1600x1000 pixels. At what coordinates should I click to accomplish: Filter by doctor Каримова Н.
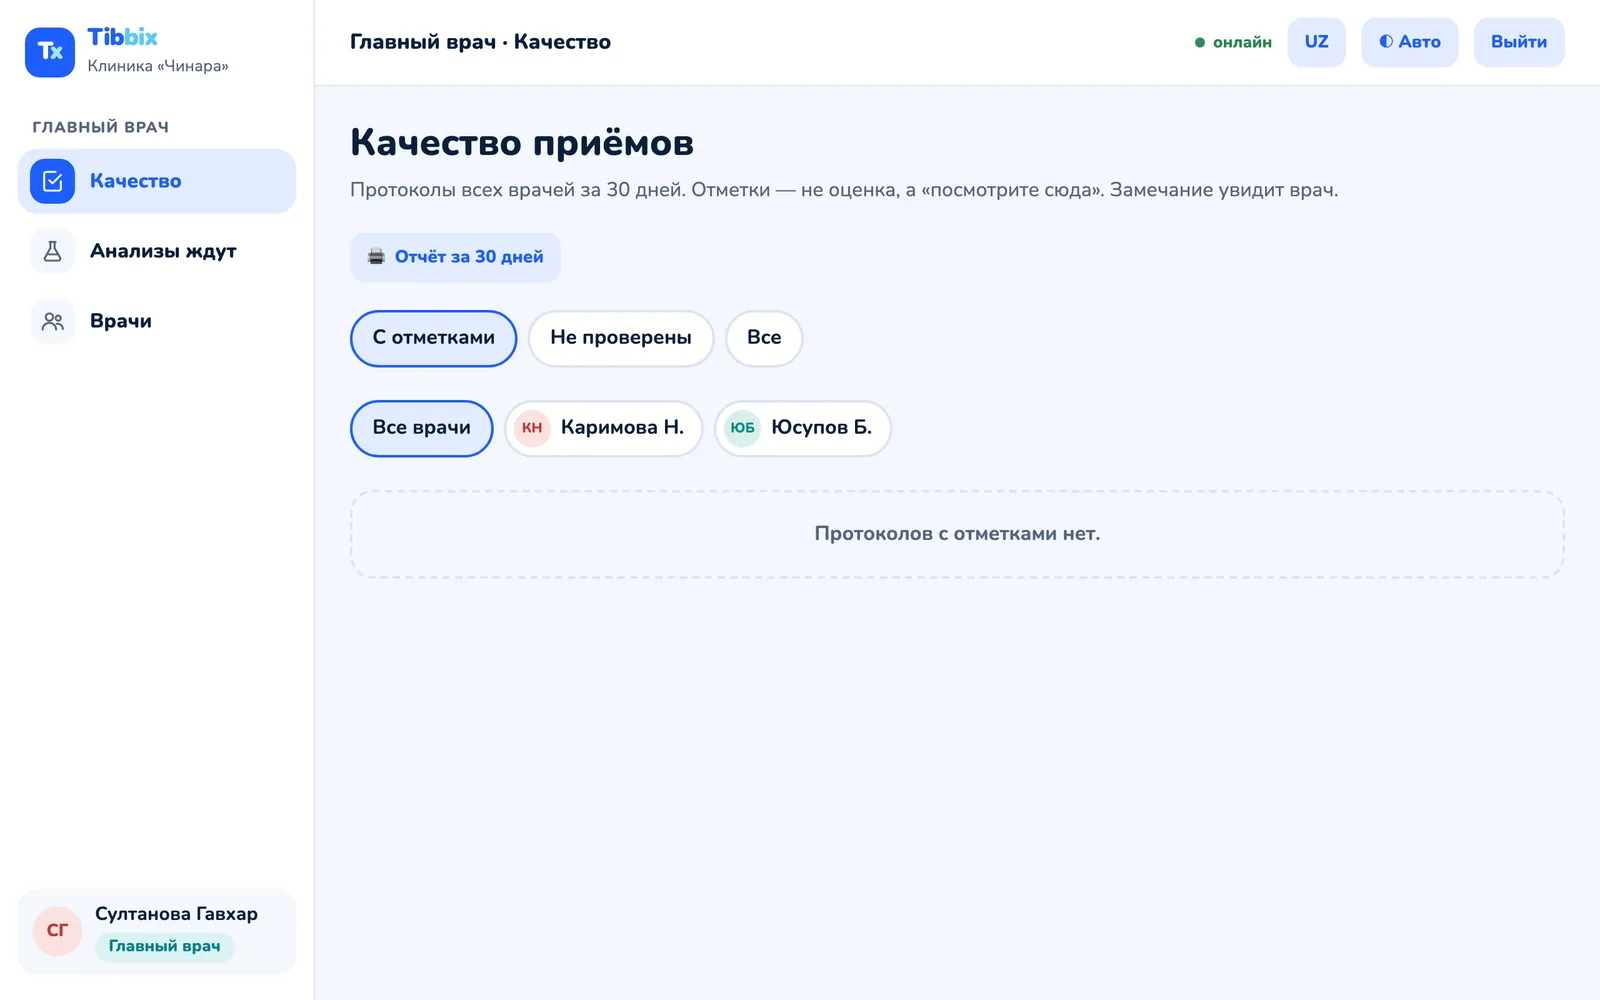tap(603, 428)
